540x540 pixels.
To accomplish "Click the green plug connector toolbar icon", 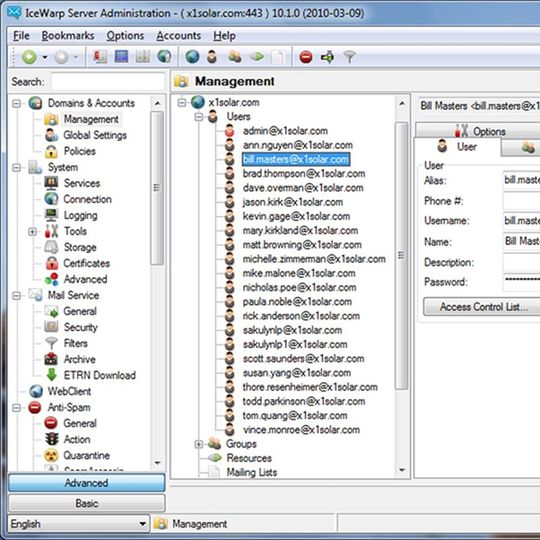I will click(327, 57).
